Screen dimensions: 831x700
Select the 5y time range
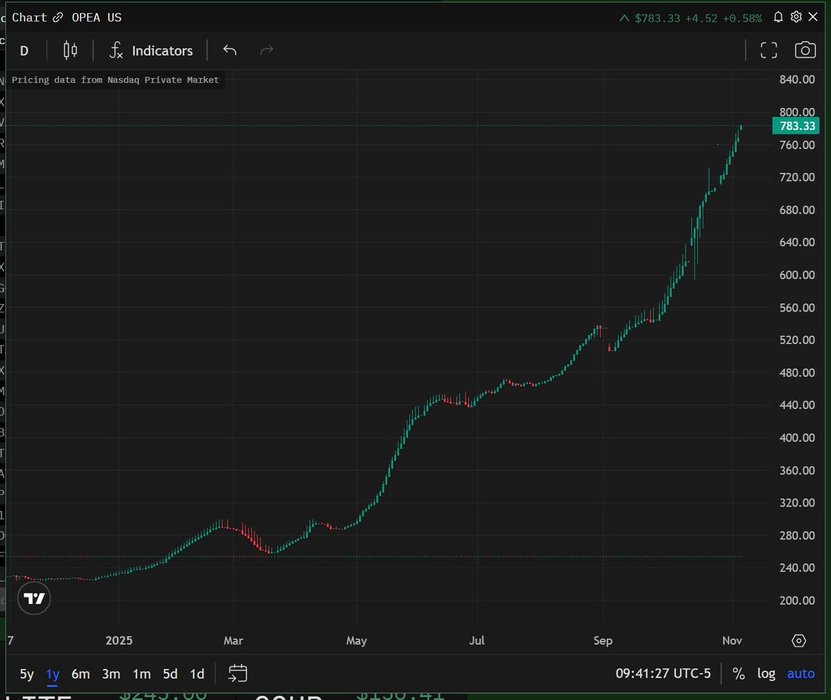click(x=26, y=674)
